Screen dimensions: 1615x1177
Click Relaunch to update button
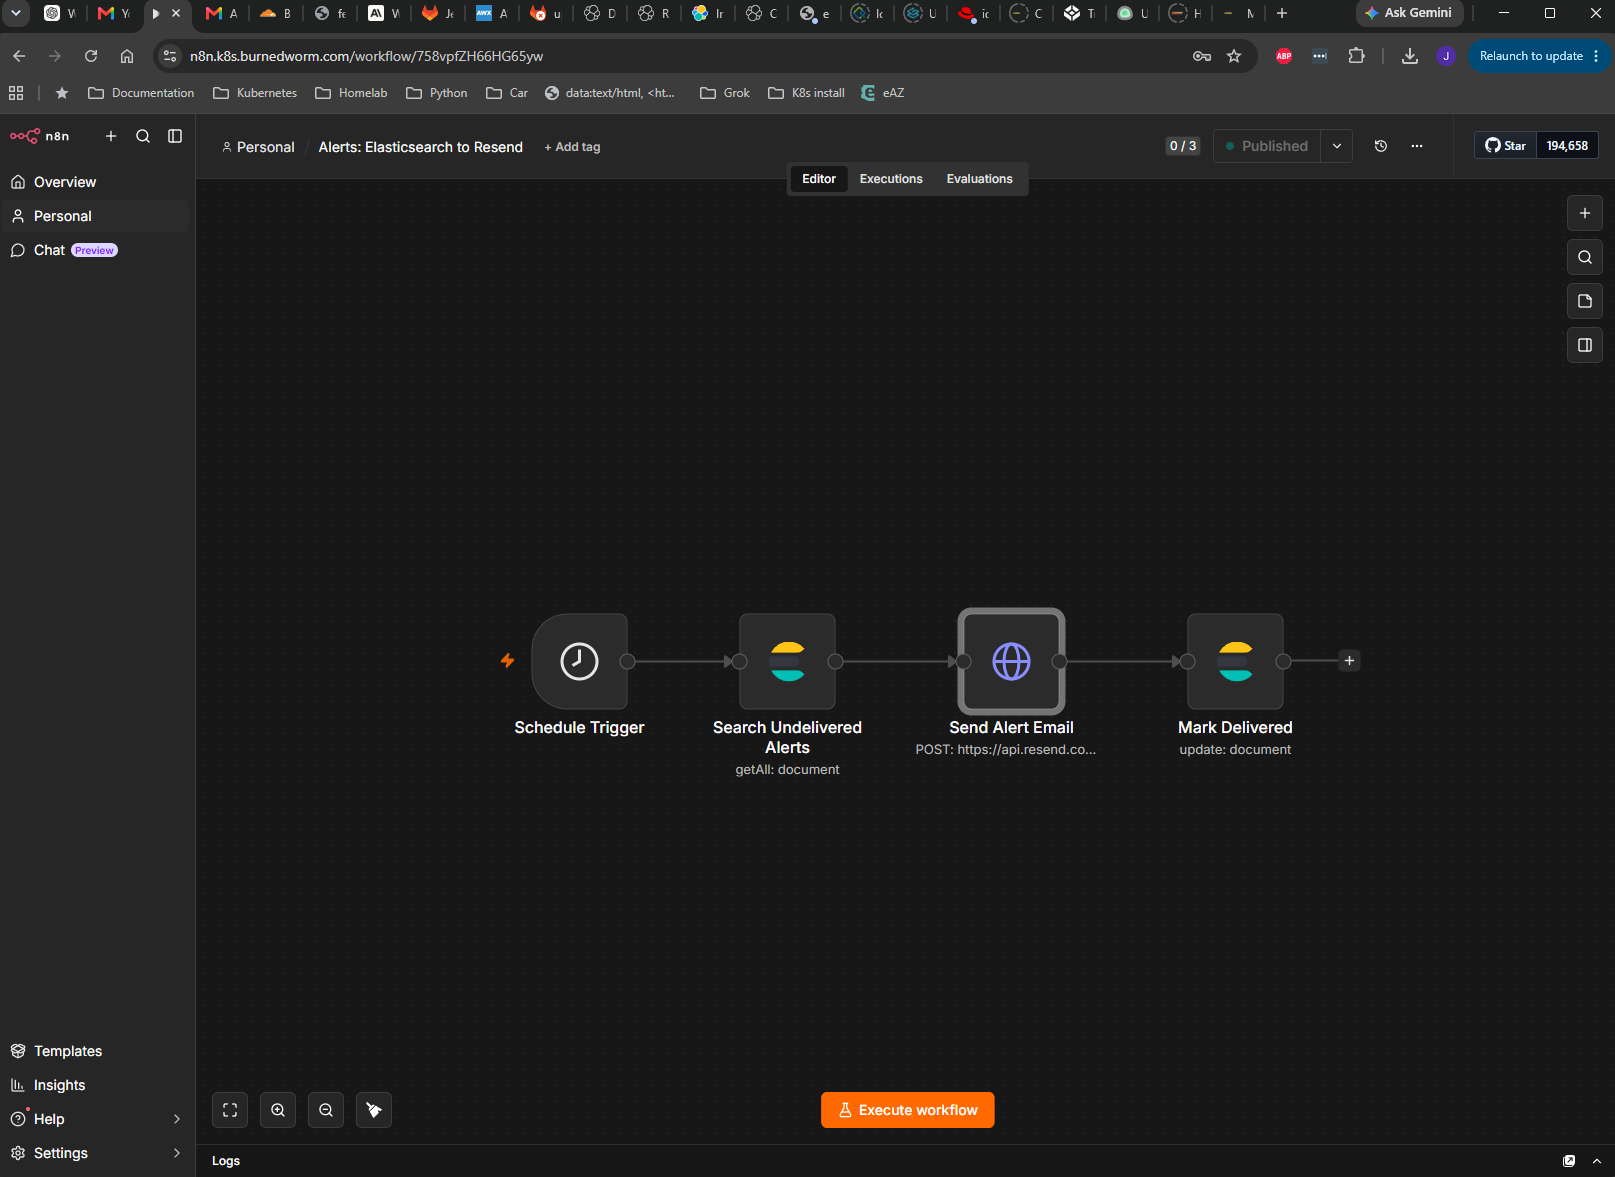pos(1539,56)
